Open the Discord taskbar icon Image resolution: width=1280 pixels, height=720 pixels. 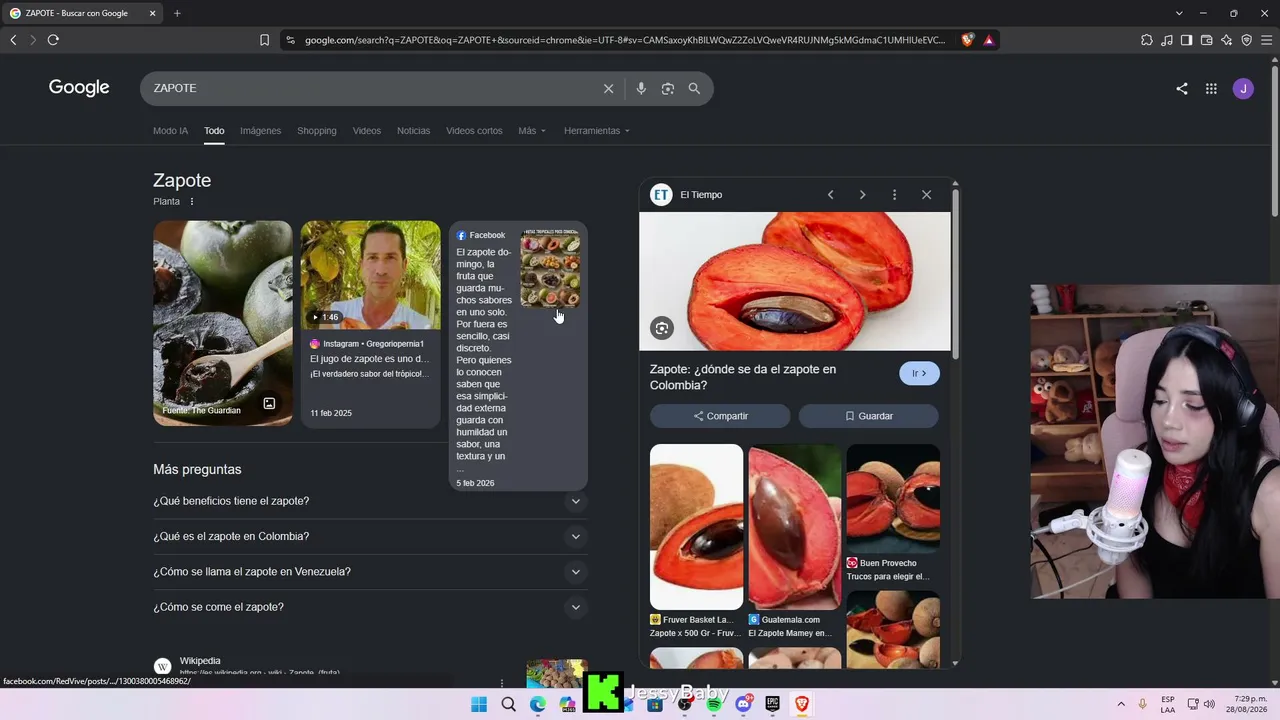click(743, 704)
